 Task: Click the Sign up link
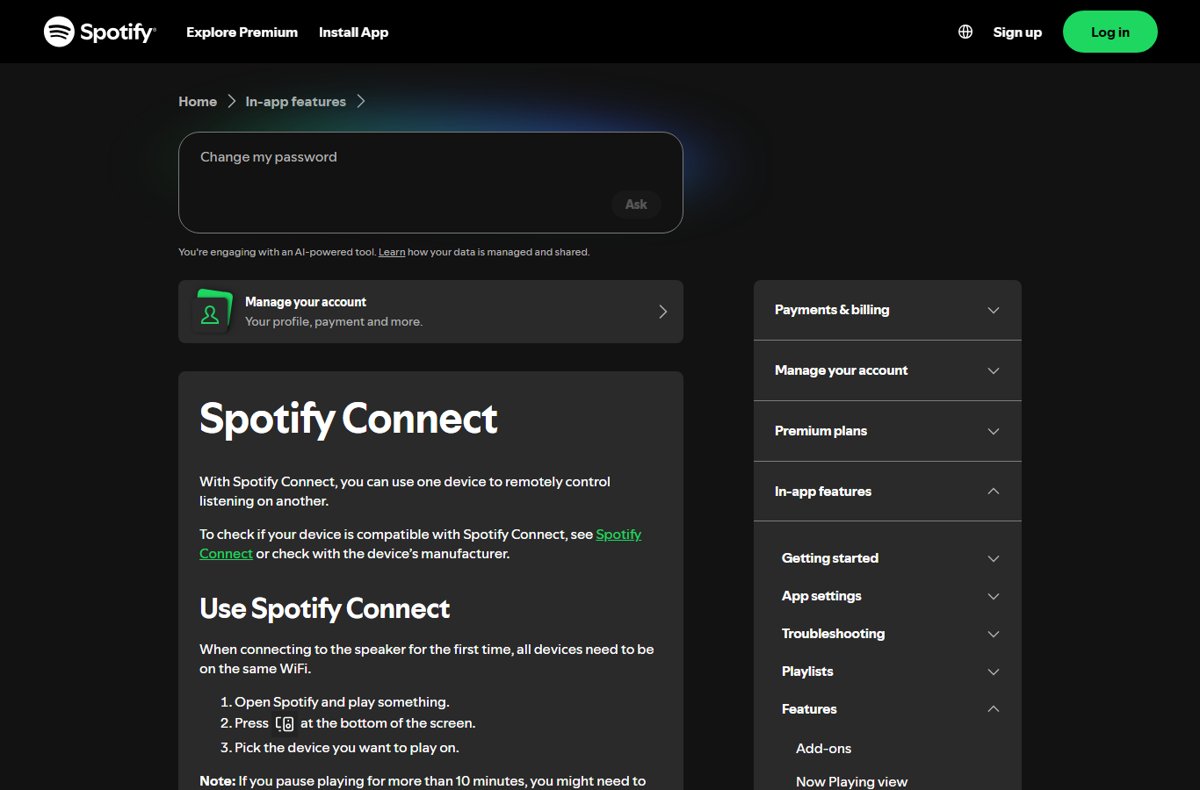[x=1017, y=32]
